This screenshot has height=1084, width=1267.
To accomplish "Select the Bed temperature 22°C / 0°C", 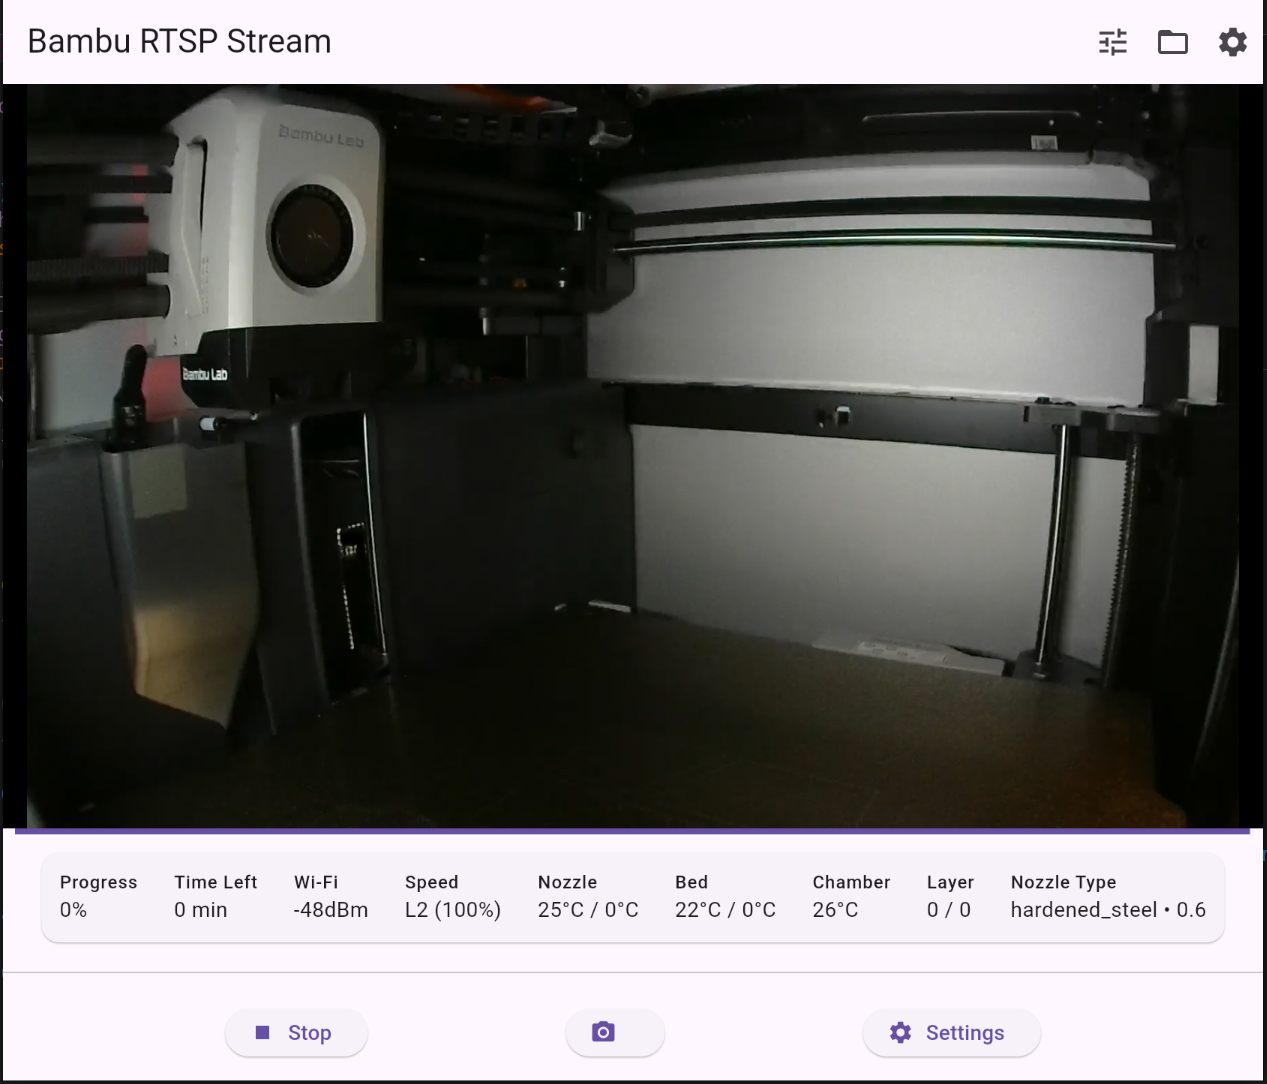I will pyautogui.click(x=725, y=910).
